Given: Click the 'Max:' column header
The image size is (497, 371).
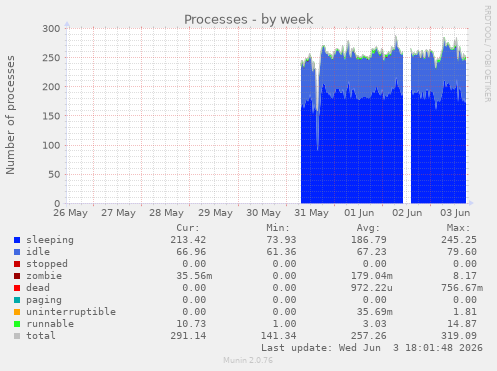Looking at the screenshot, I should [x=458, y=228].
